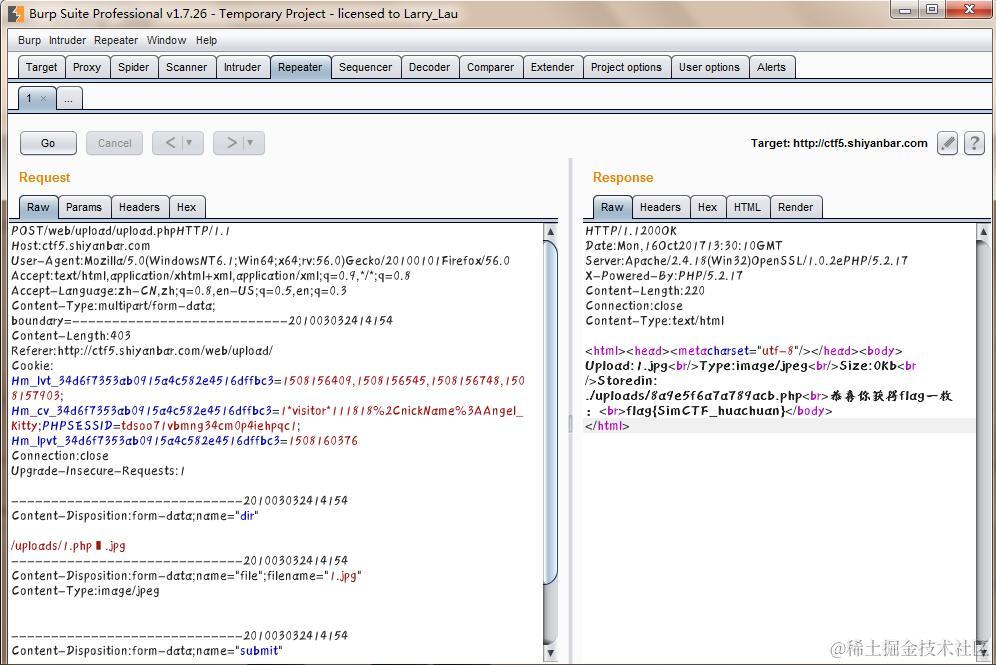Select the Response Hex tab
The image size is (996, 665).
point(708,207)
